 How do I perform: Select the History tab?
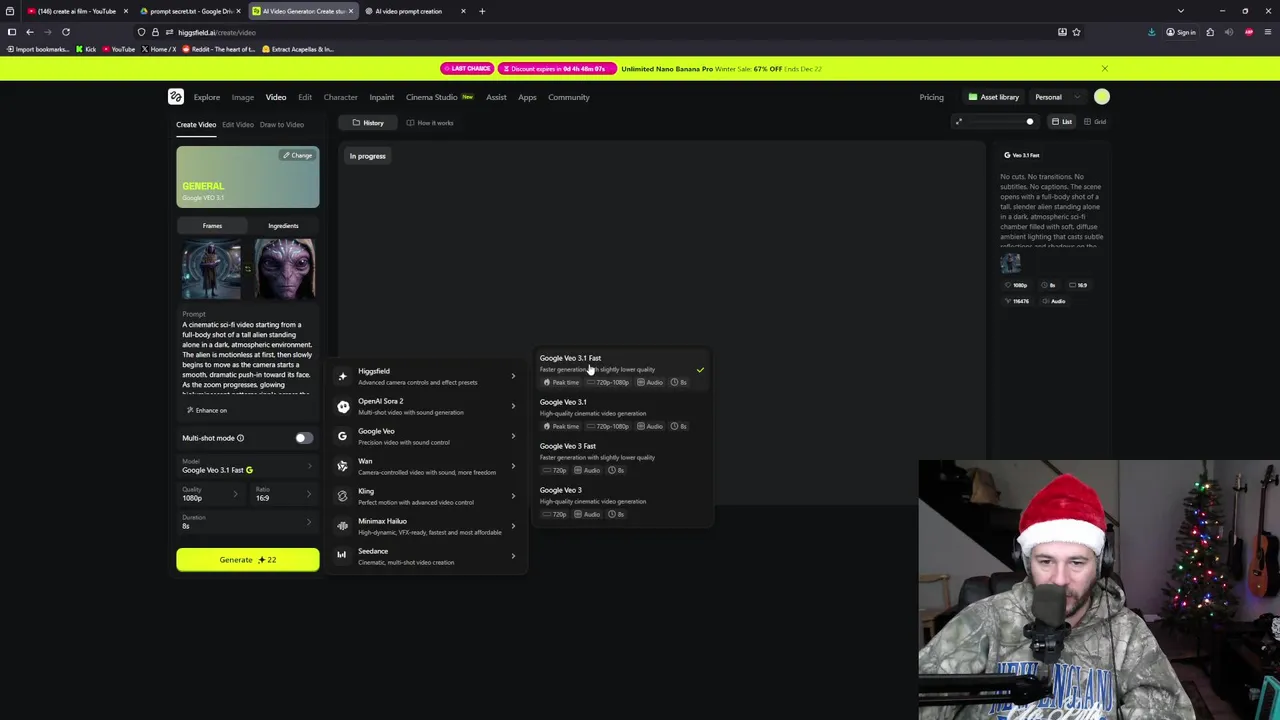(367, 123)
